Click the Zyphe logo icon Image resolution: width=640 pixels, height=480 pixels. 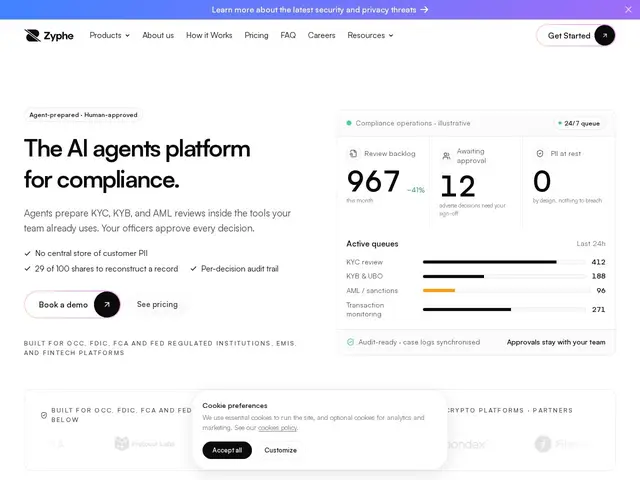coord(32,36)
